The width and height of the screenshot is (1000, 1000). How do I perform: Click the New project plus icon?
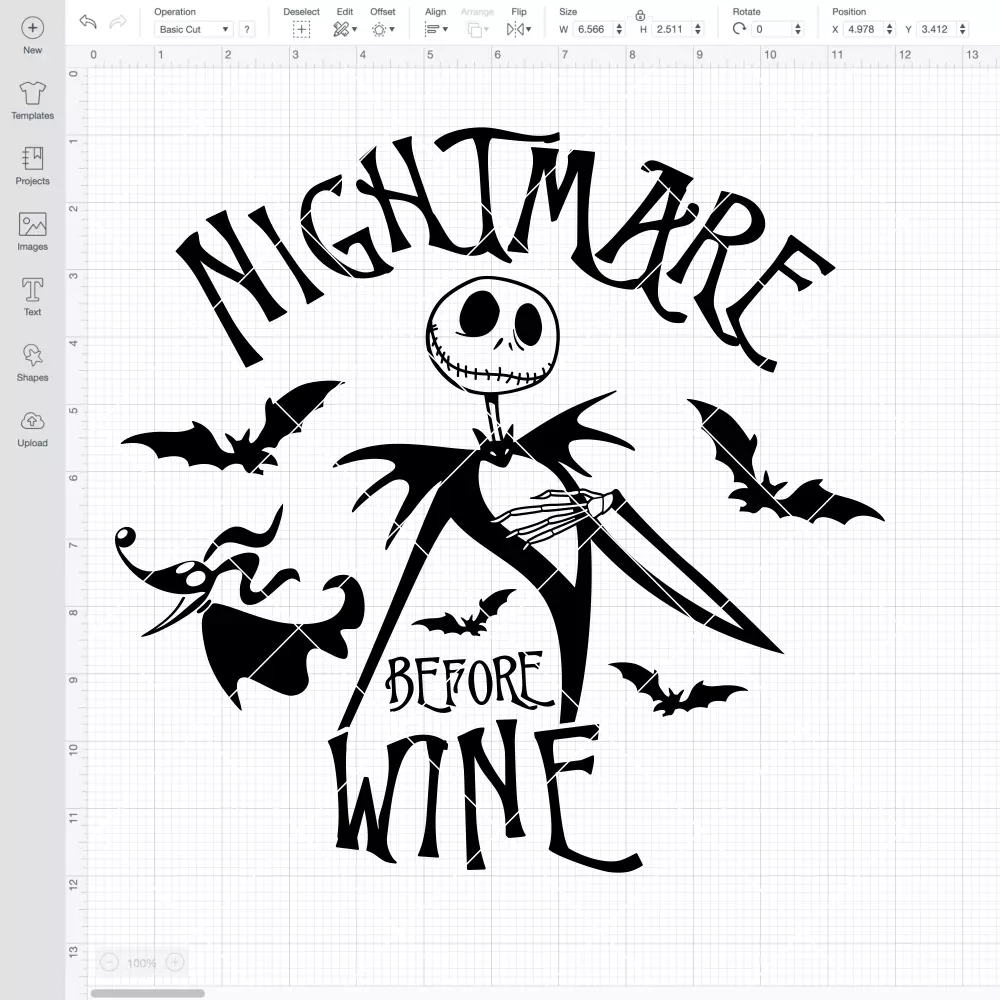(x=33, y=28)
